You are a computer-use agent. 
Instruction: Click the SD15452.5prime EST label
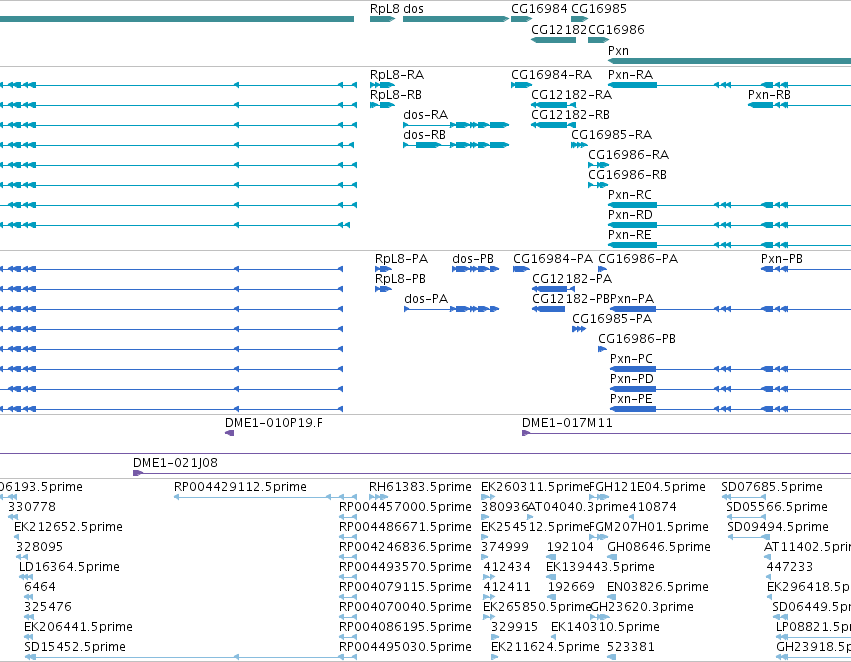point(75,648)
